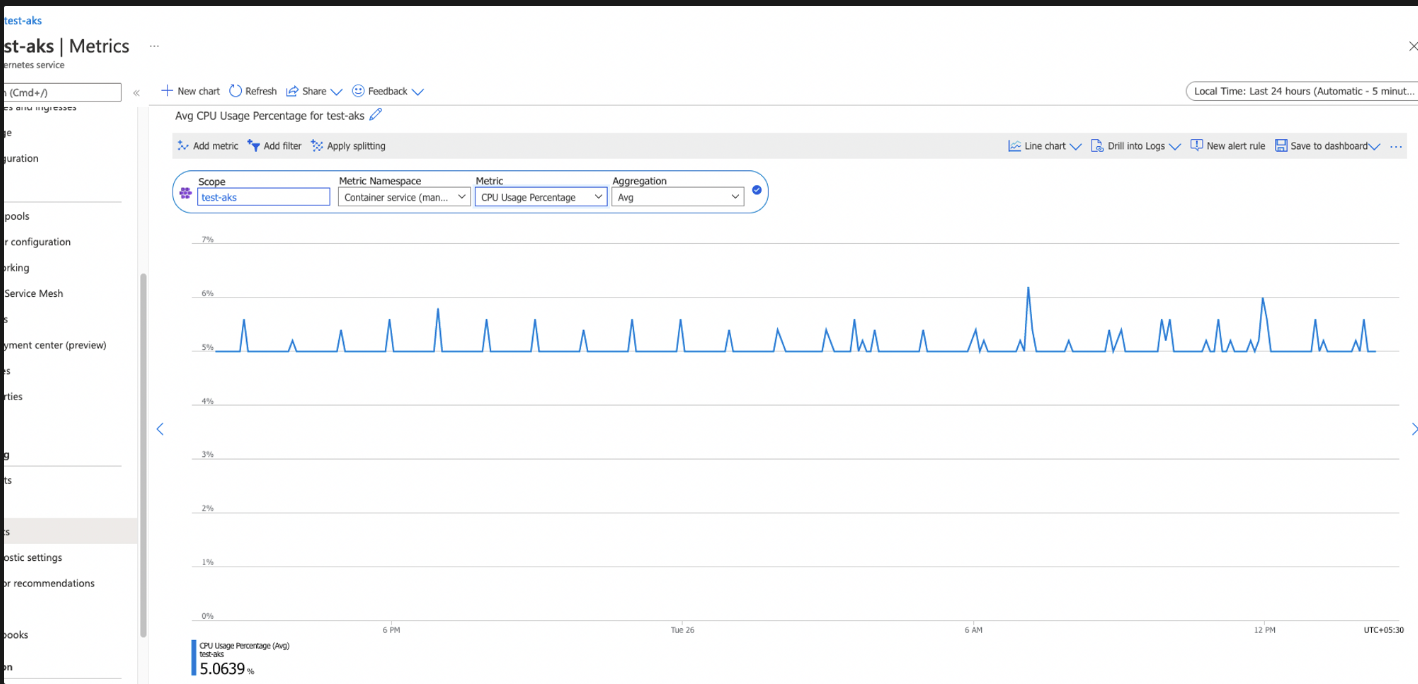The height and width of the screenshot is (684, 1418).
Task: Click Add metric in chart toolbar
Action: (x=208, y=146)
